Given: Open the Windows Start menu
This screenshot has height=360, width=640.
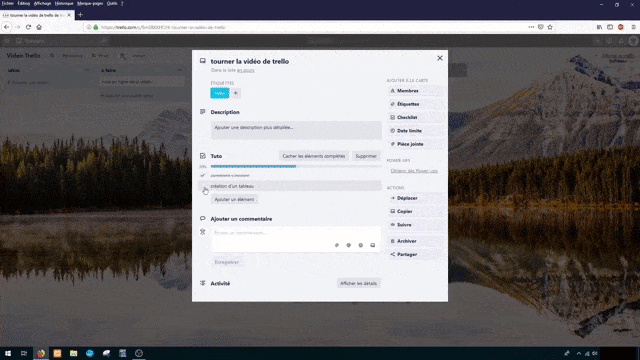Looking at the screenshot, I should coord(8,353).
